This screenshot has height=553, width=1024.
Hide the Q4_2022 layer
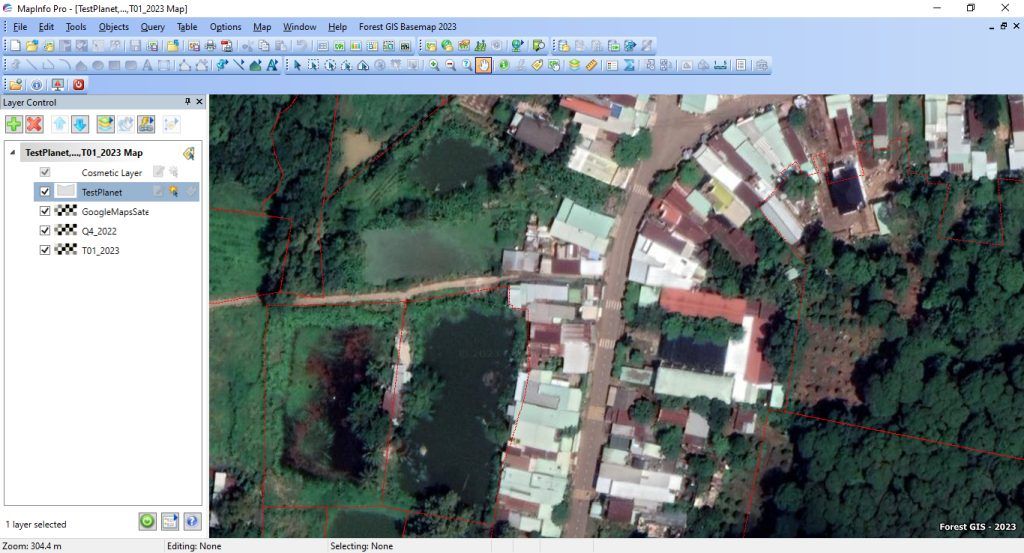[x=44, y=231]
